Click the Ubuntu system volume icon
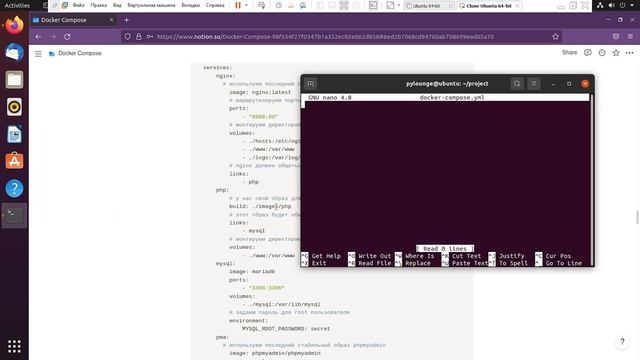 (611, 5)
